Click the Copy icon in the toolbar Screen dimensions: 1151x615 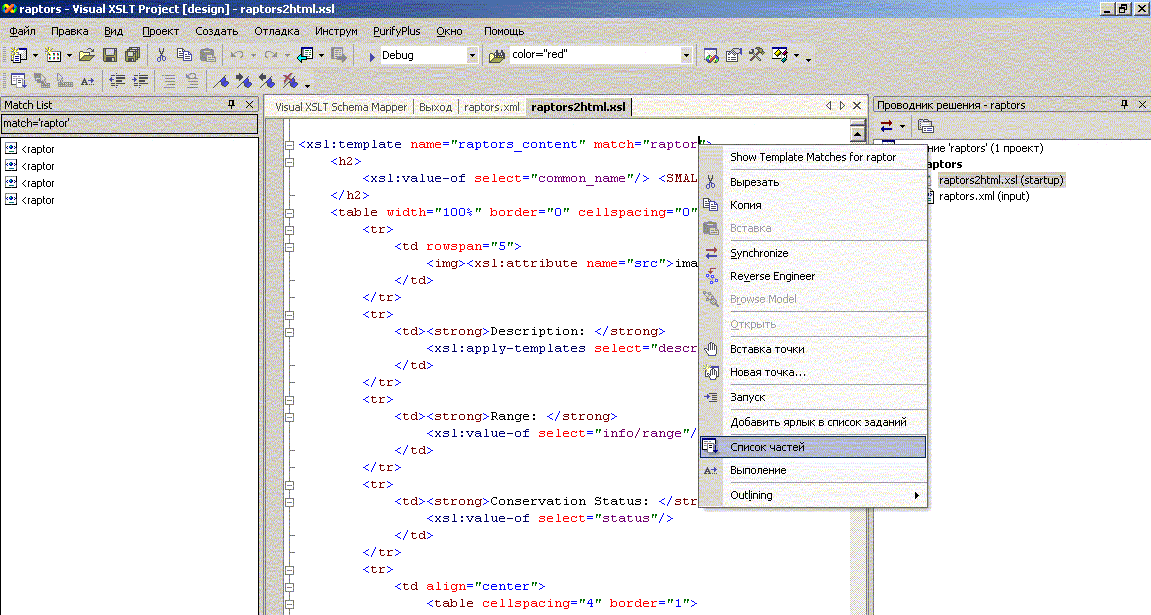(x=184, y=55)
